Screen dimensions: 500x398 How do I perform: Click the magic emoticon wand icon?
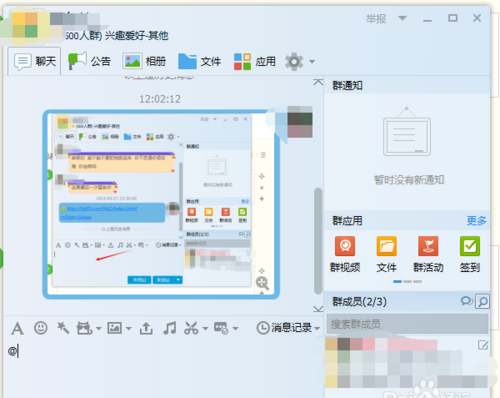coord(63,328)
